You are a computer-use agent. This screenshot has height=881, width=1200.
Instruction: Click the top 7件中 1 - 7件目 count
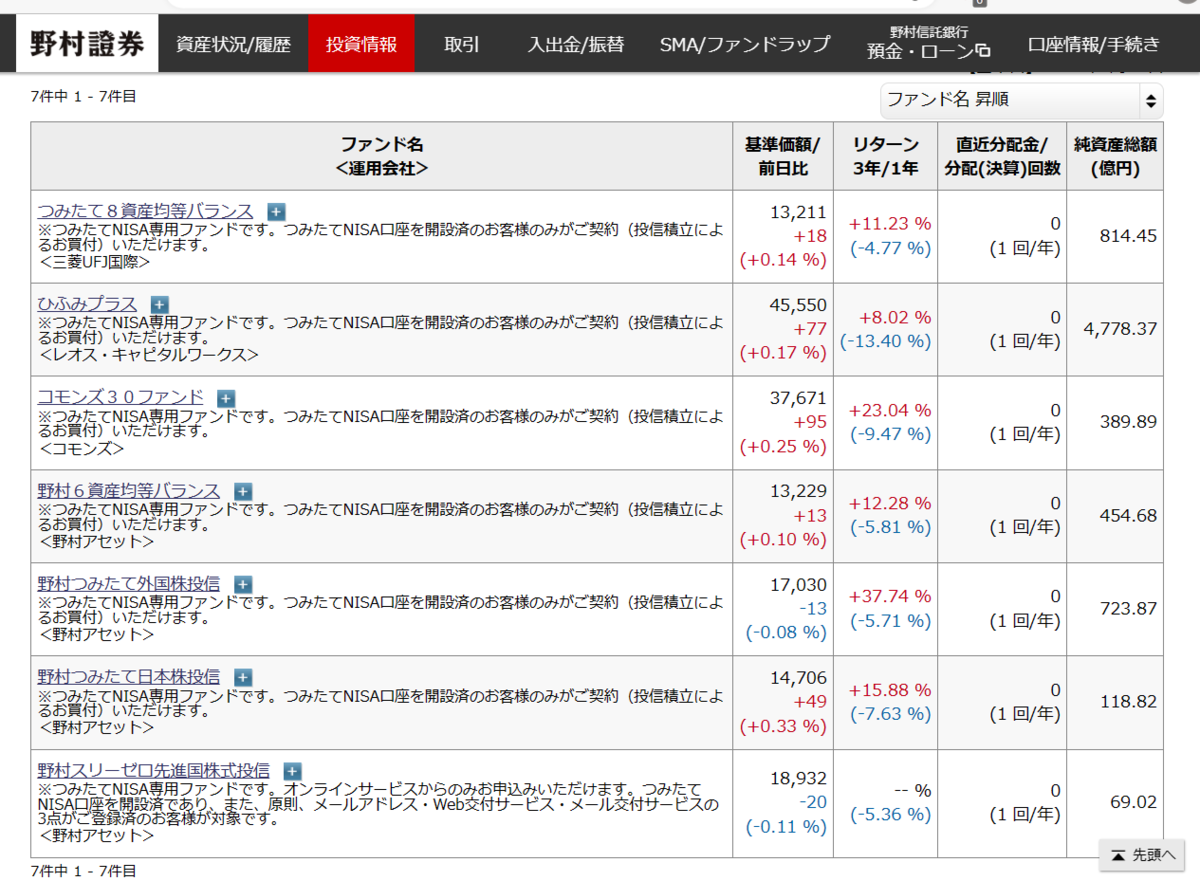(83, 96)
